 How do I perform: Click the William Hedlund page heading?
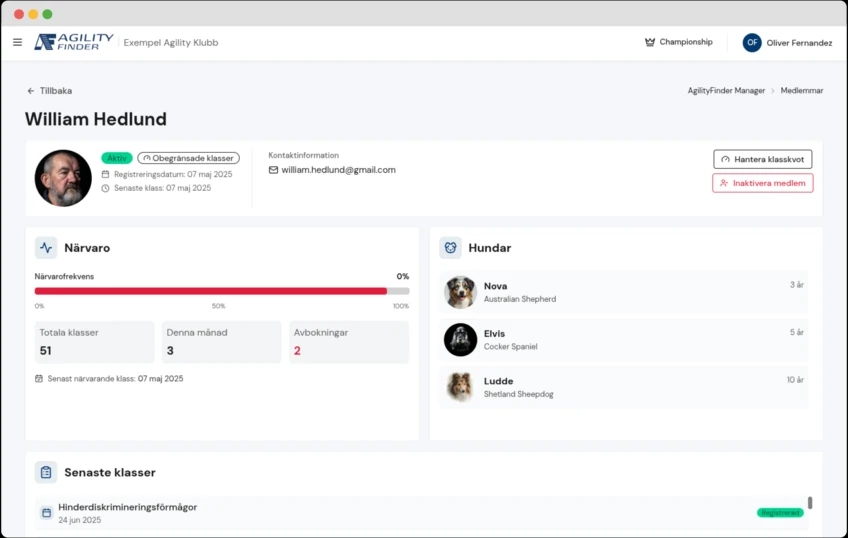click(96, 119)
